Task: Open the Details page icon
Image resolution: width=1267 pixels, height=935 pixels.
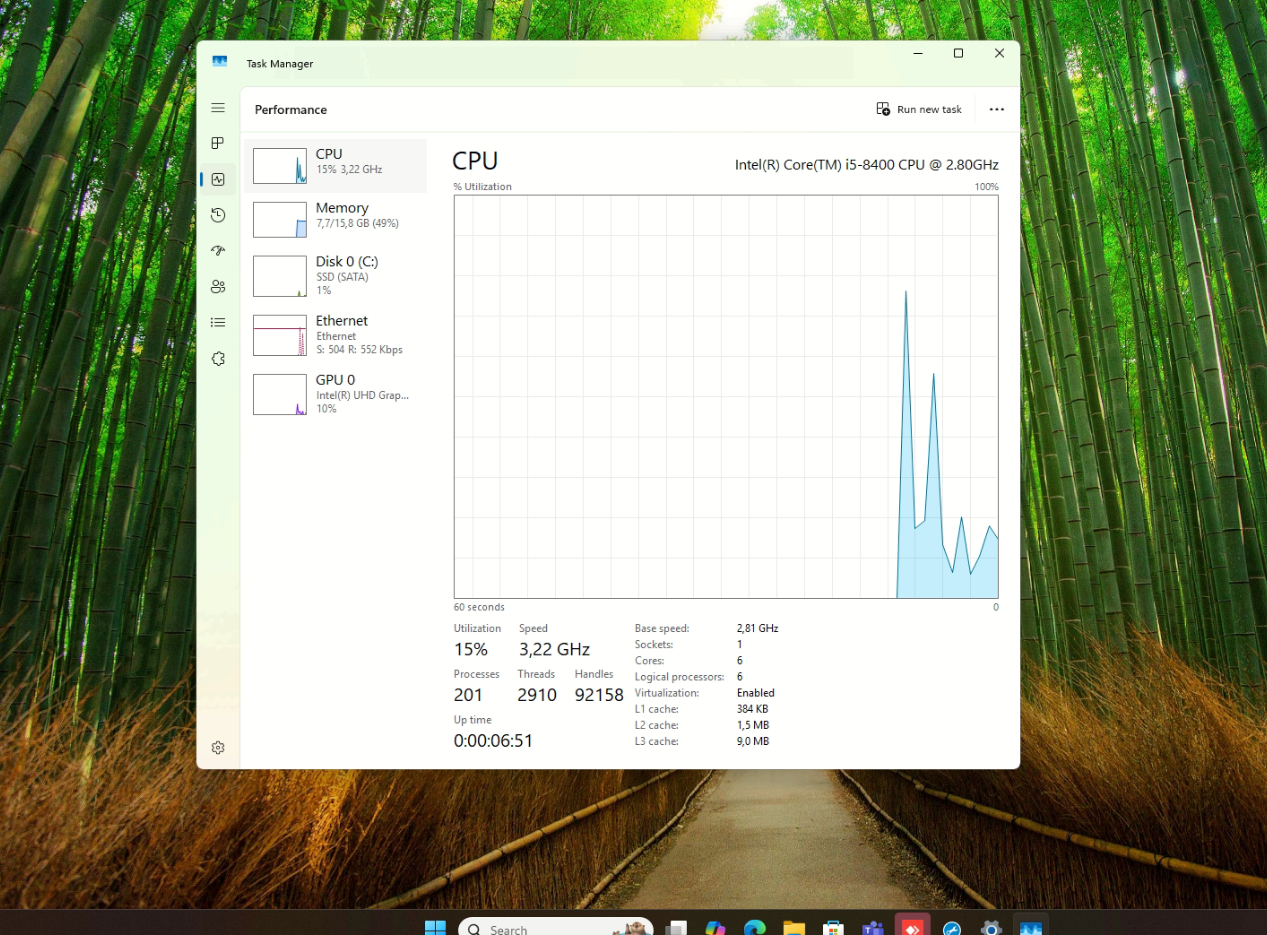Action: click(x=218, y=322)
